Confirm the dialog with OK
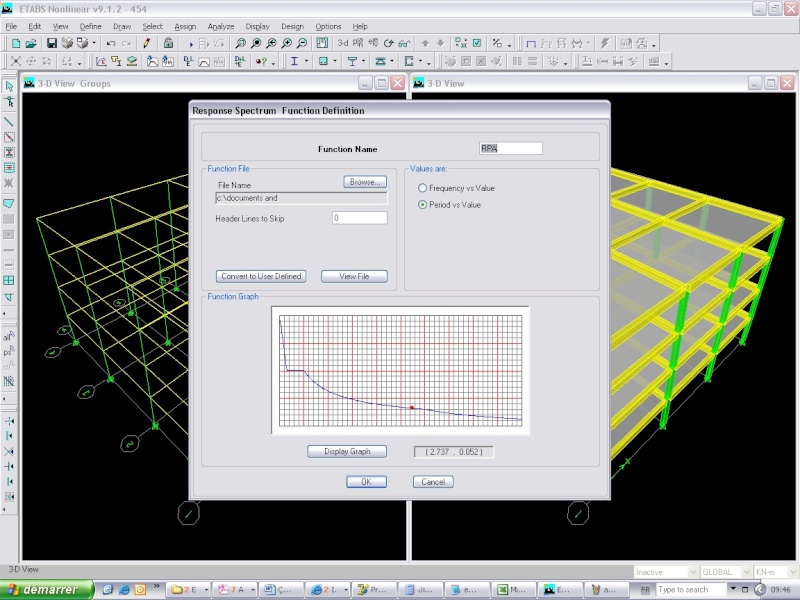This screenshot has width=800, height=600. (366, 482)
